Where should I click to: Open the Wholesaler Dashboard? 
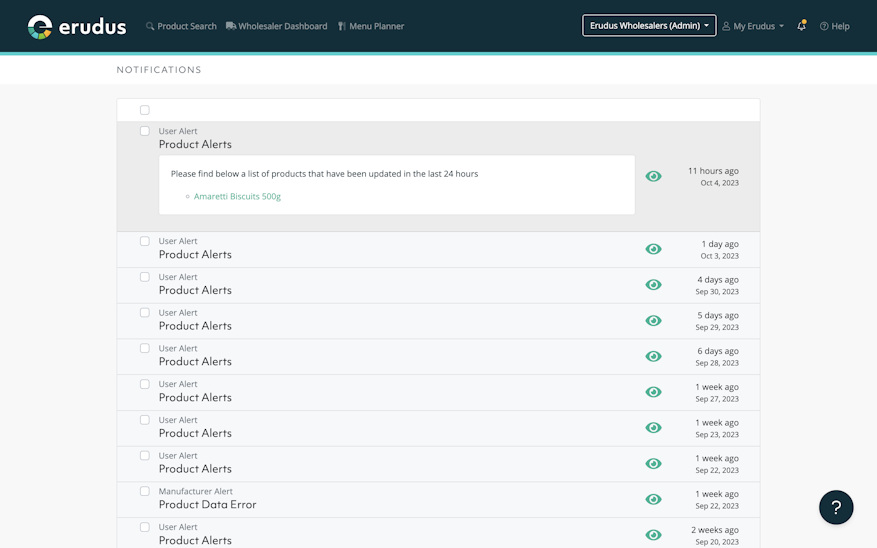(276, 26)
